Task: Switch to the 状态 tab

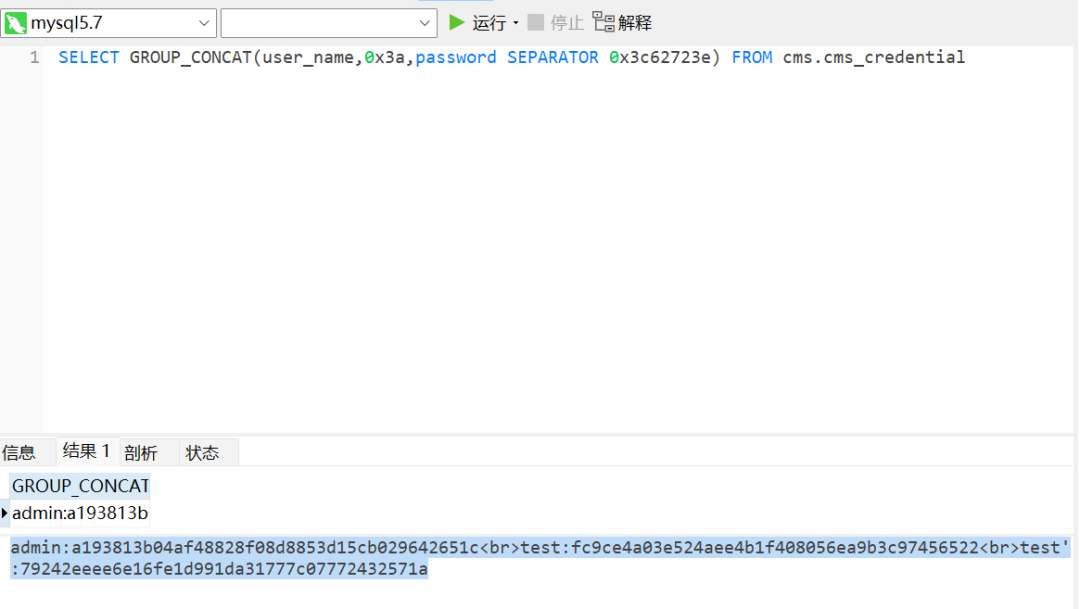Action: [202, 453]
